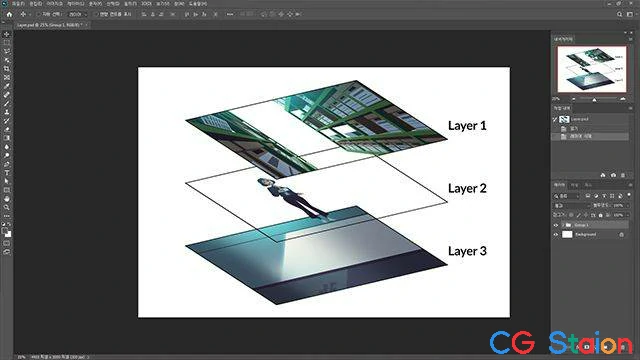Select the Crop tool
The width and height of the screenshot is (640, 360).
click(7, 69)
